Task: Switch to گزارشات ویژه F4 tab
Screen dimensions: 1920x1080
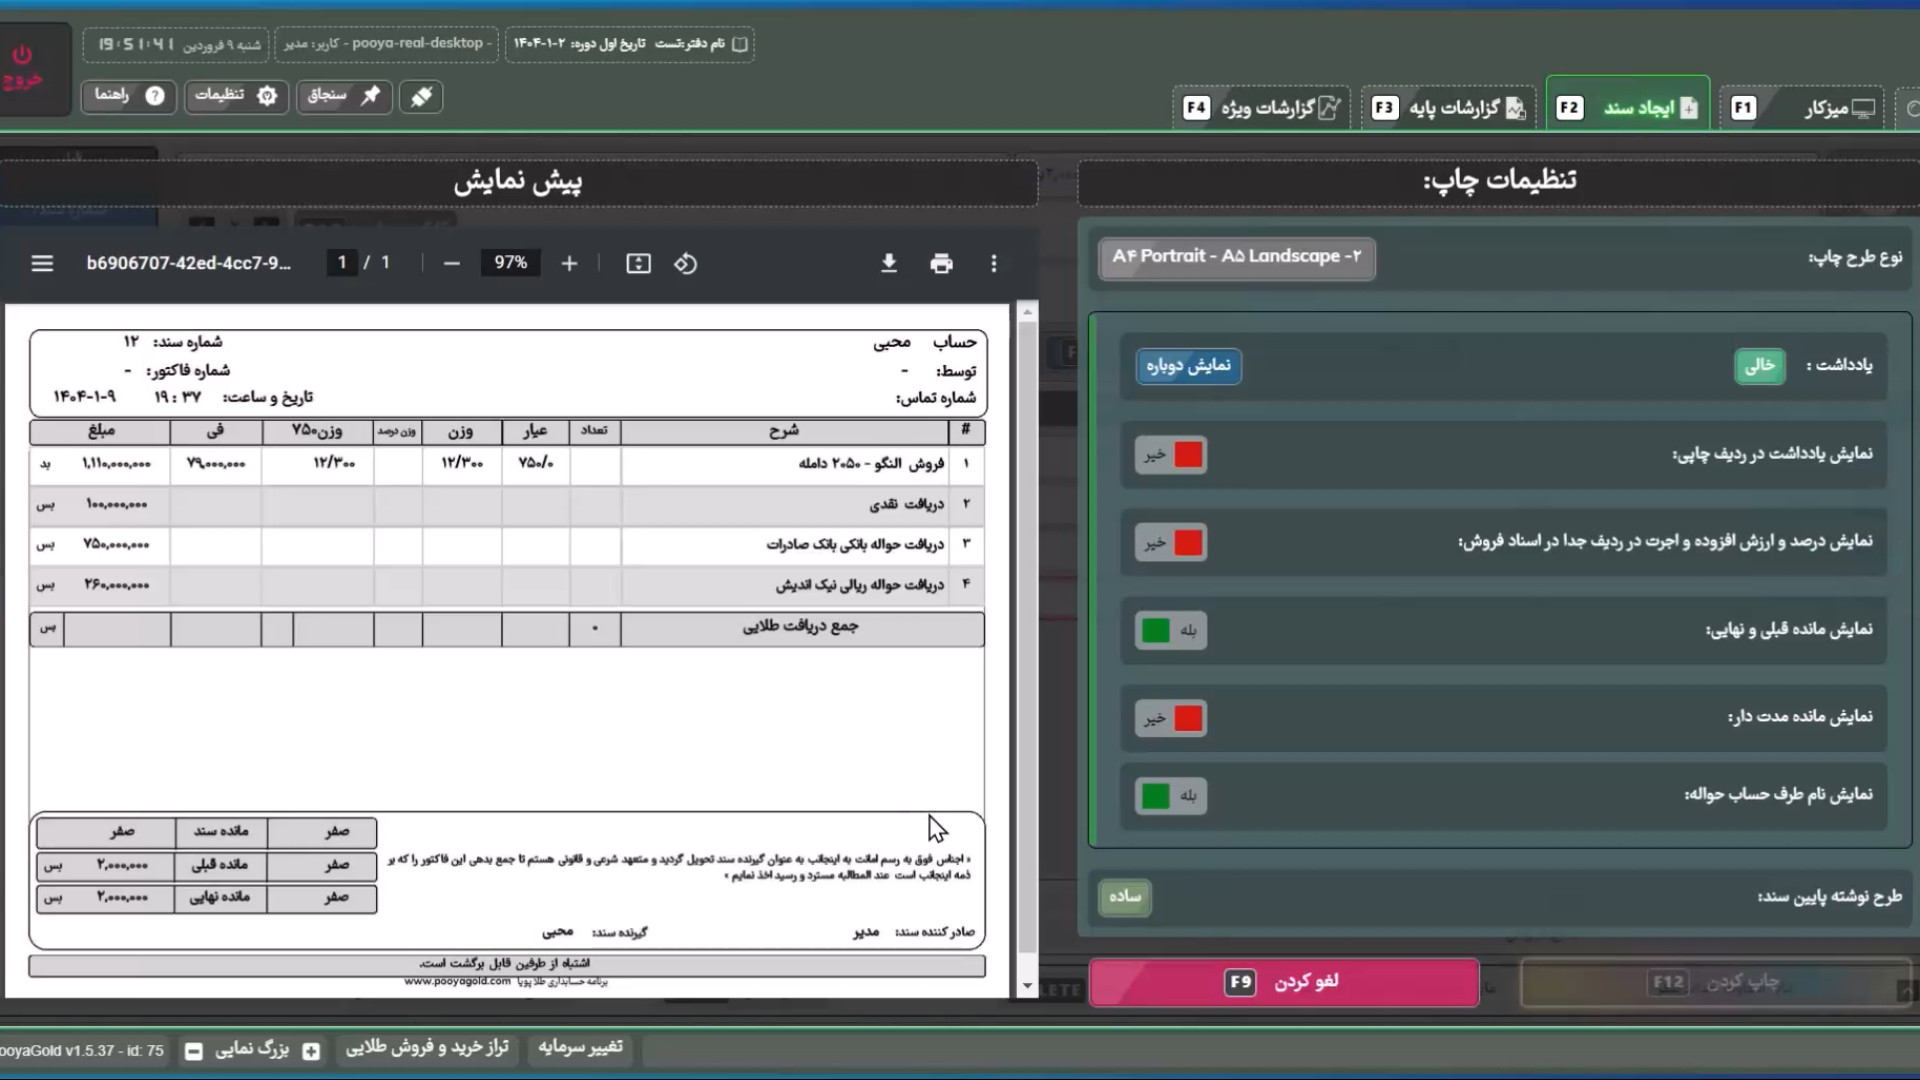Action: click(1261, 107)
